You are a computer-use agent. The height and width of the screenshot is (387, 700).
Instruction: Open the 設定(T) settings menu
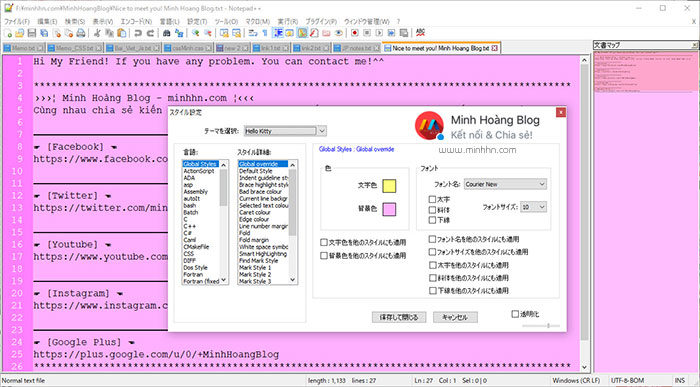[x=196, y=21]
